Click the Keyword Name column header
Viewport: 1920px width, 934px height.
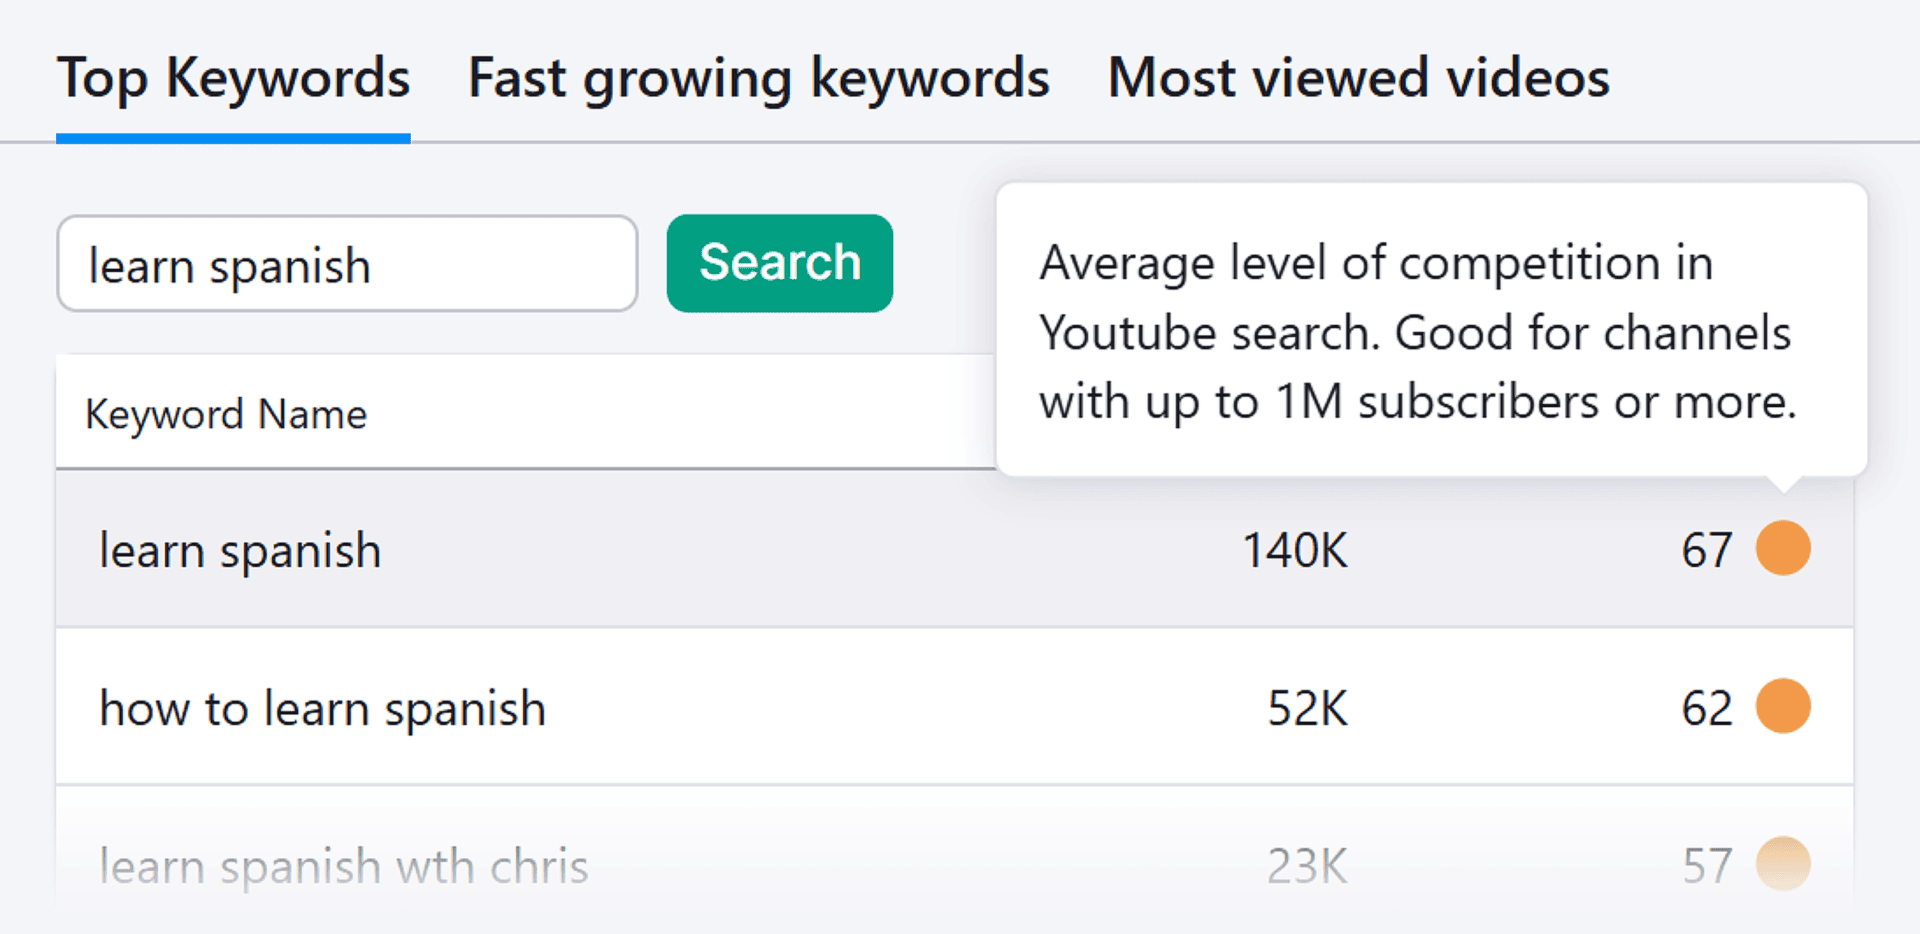(x=226, y=414)
